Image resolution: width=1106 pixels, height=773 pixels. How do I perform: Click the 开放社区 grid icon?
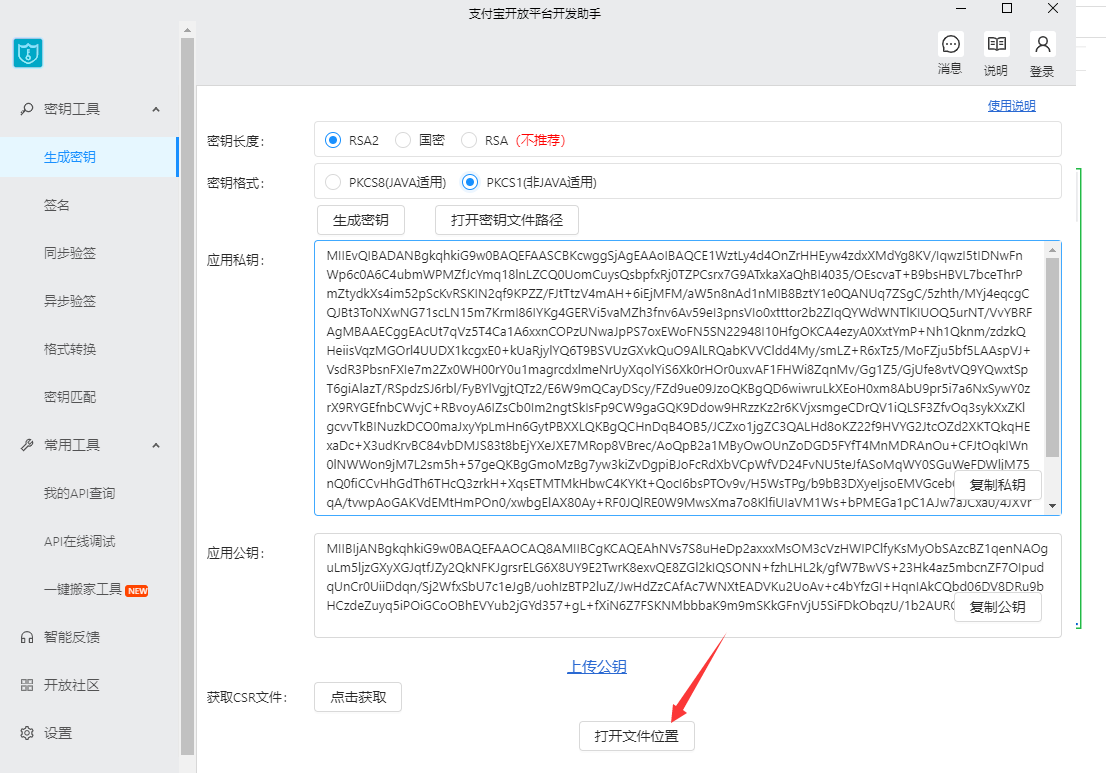[27, 685]
